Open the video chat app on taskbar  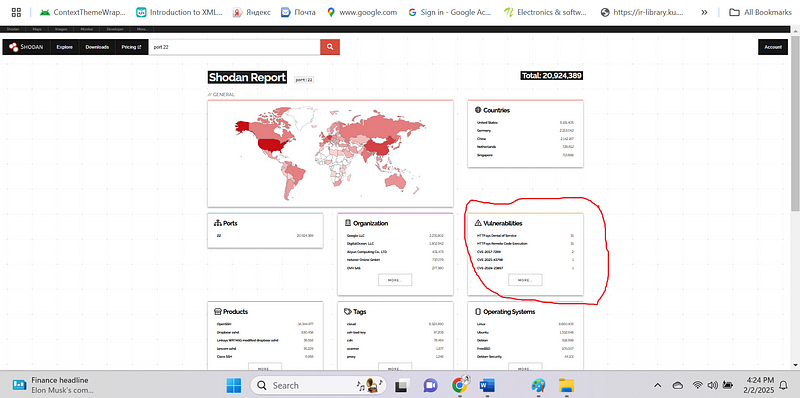click(431, 385)
